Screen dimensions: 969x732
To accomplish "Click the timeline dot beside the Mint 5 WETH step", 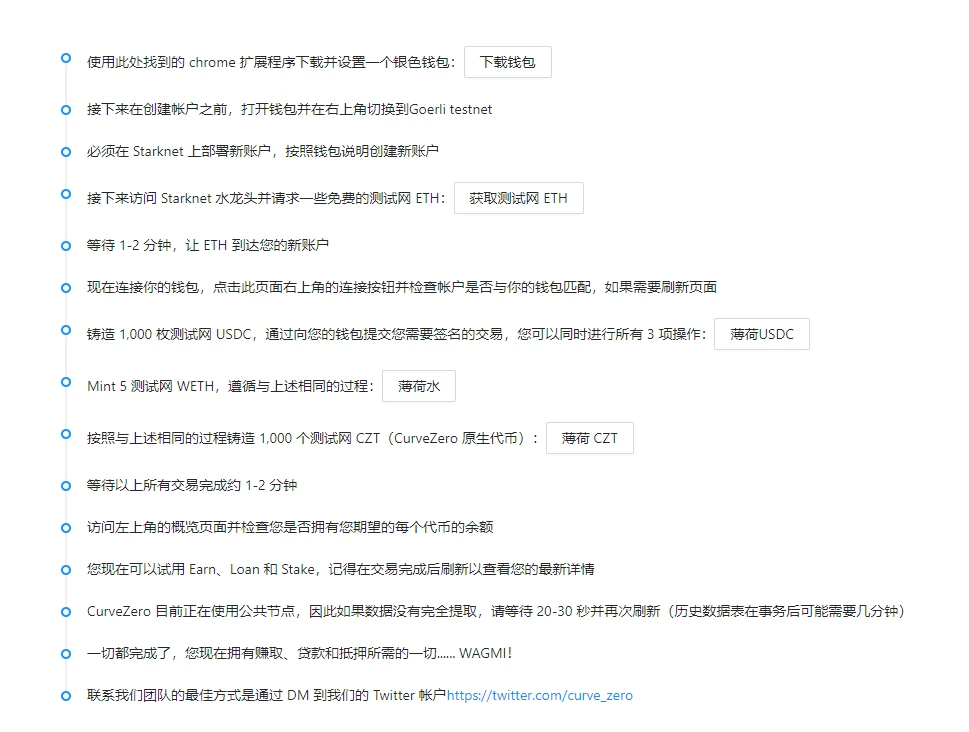I will (x=66, y=382).
